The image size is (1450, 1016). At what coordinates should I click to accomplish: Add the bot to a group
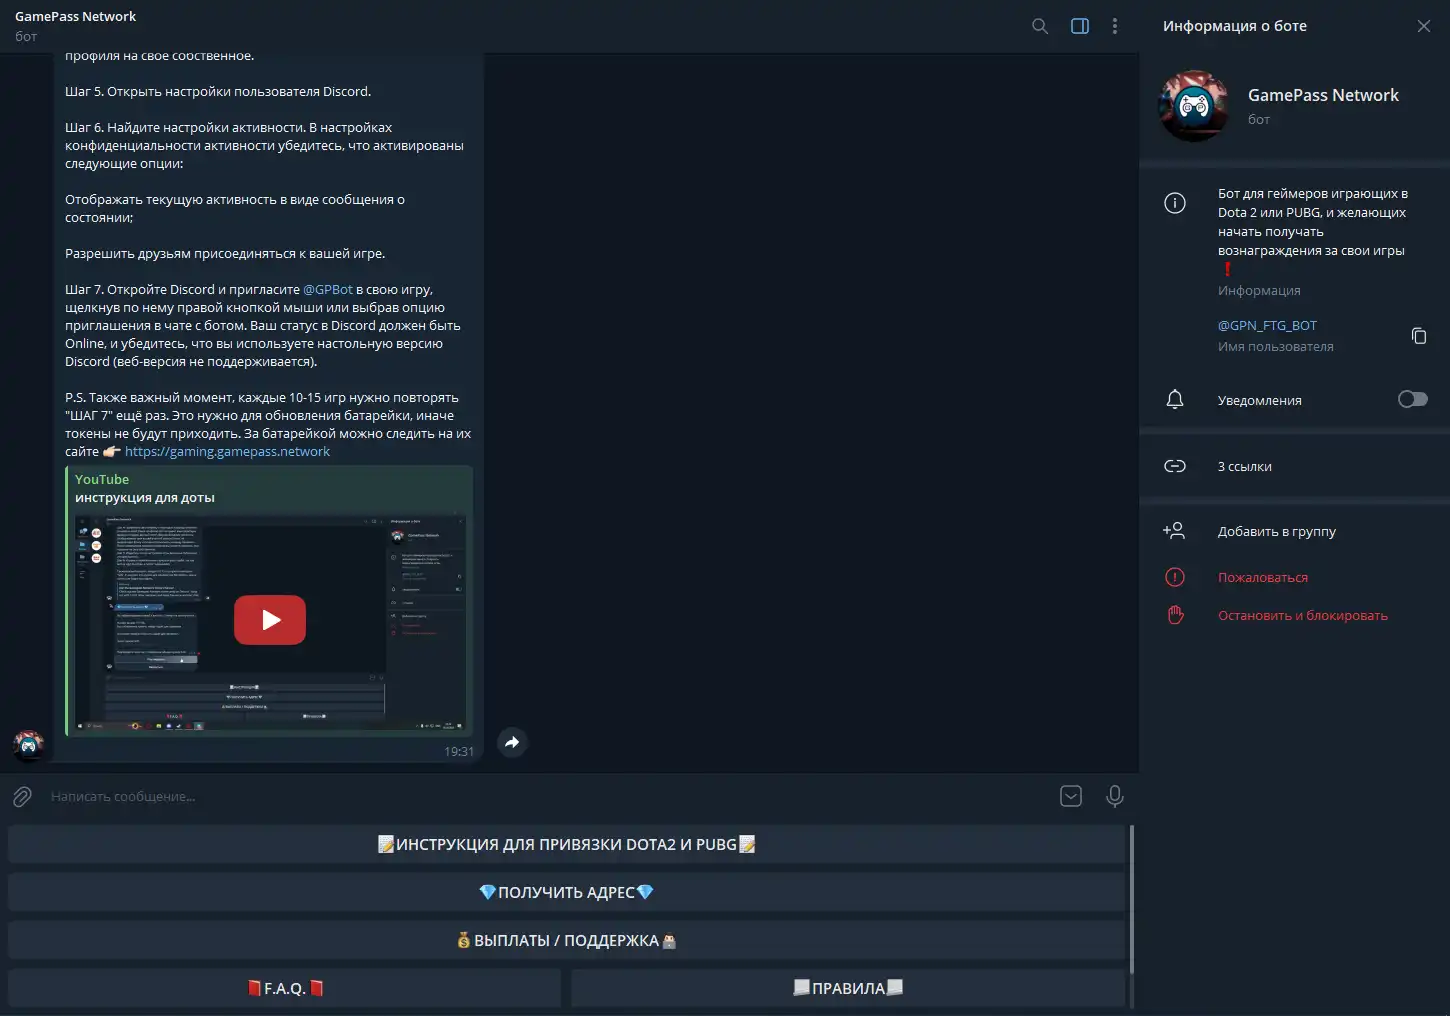[x=1295, y=531]
